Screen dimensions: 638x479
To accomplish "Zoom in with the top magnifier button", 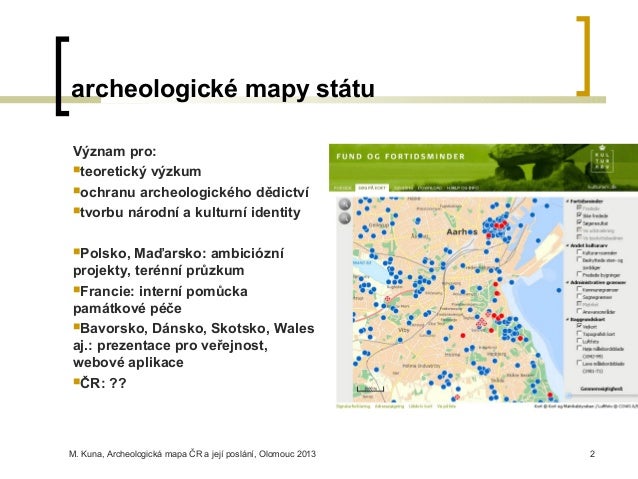I will [345, 204].
